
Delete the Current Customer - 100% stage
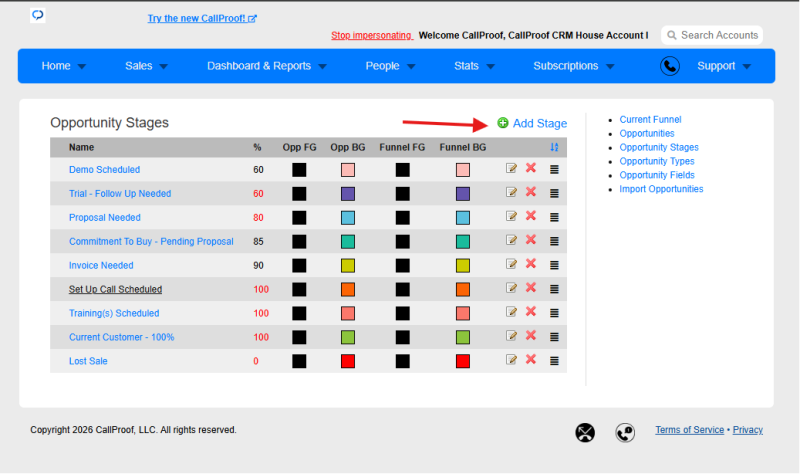coord(531,336)
